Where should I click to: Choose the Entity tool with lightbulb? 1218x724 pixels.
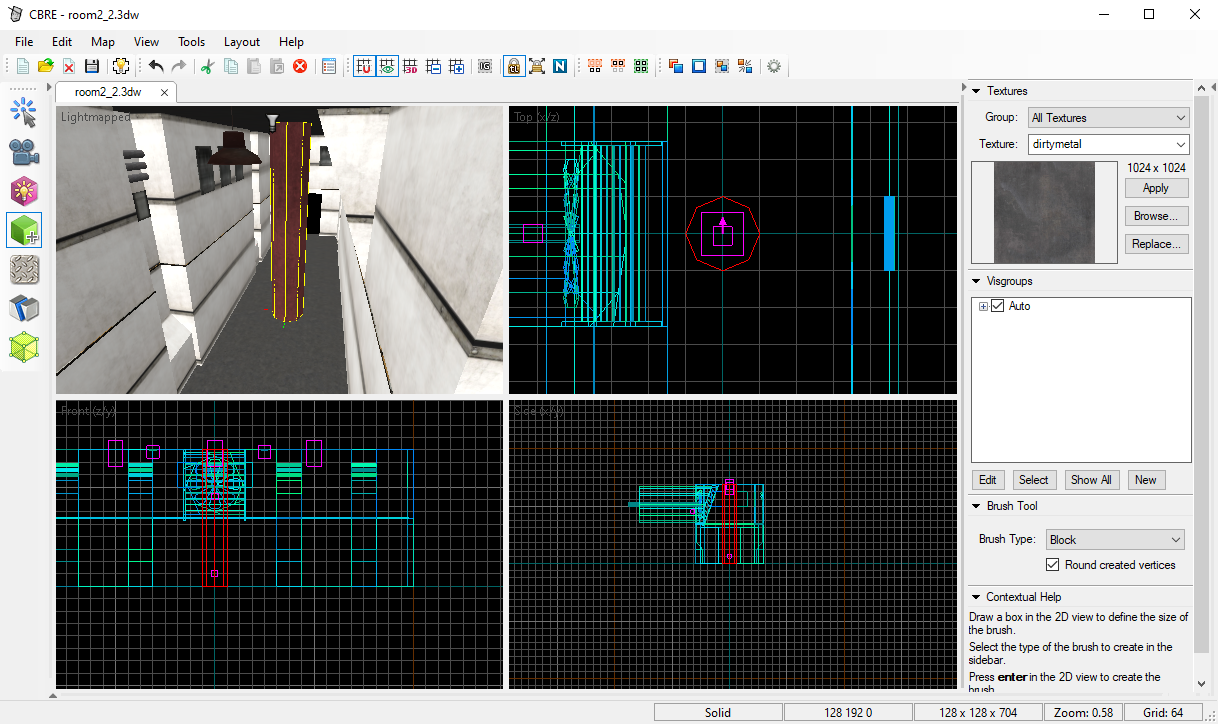click(24, 191)
